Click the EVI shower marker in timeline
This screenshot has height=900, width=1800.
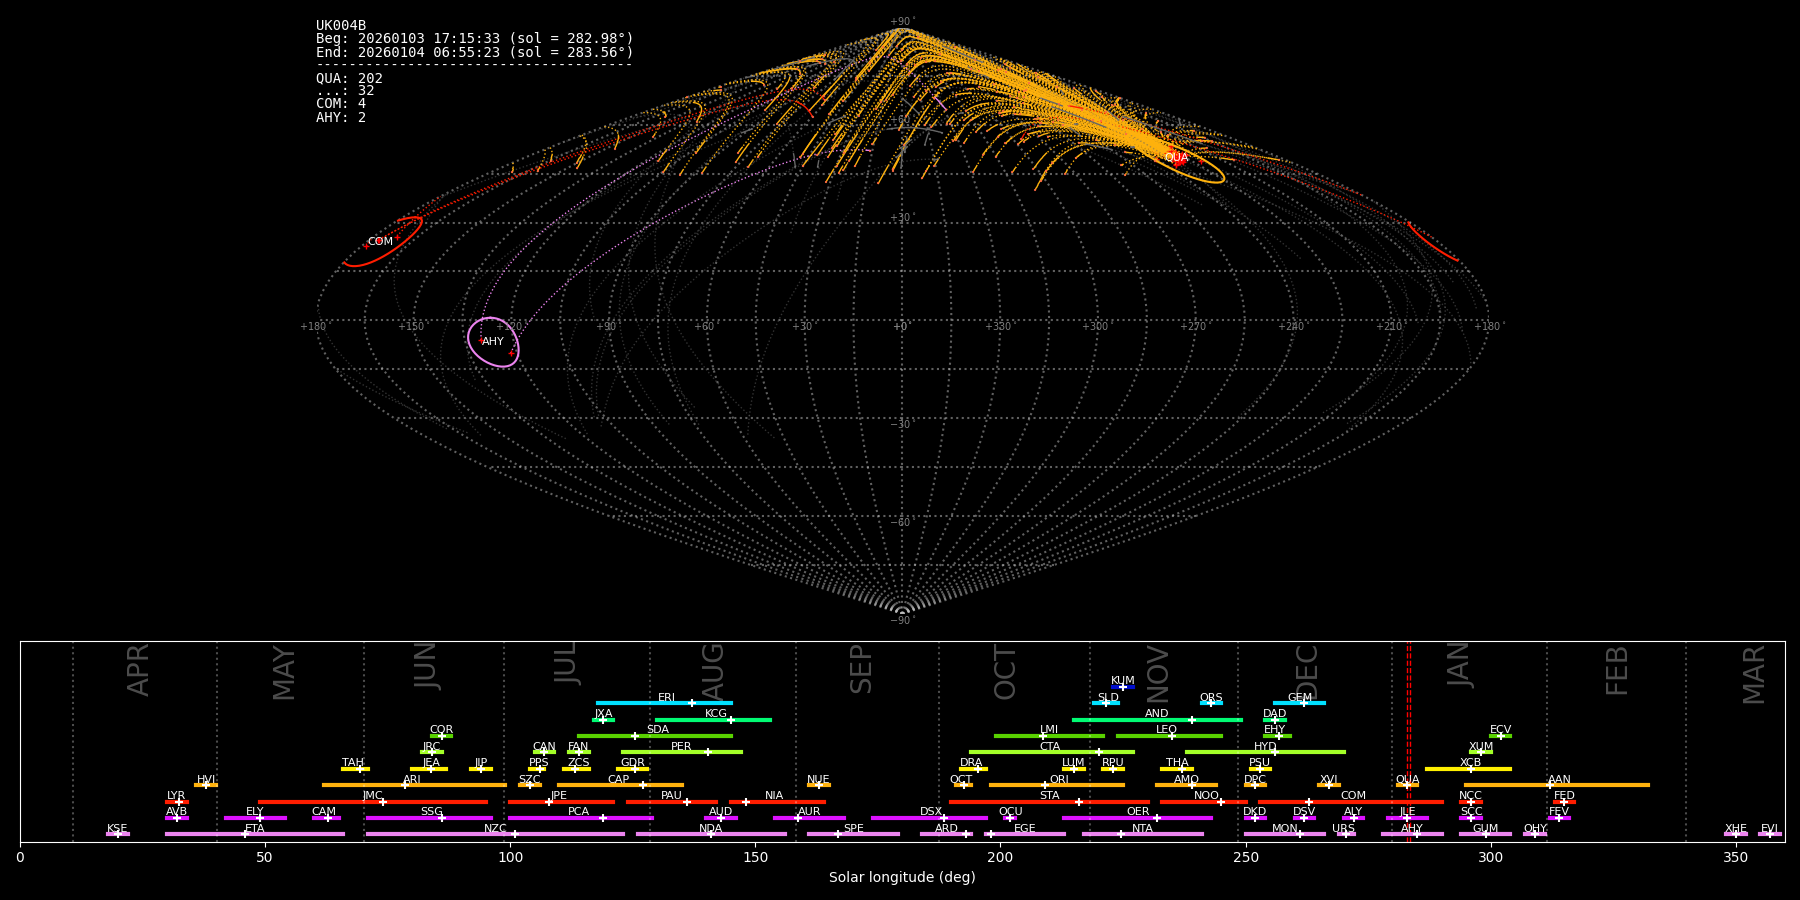click(1769, 834)
